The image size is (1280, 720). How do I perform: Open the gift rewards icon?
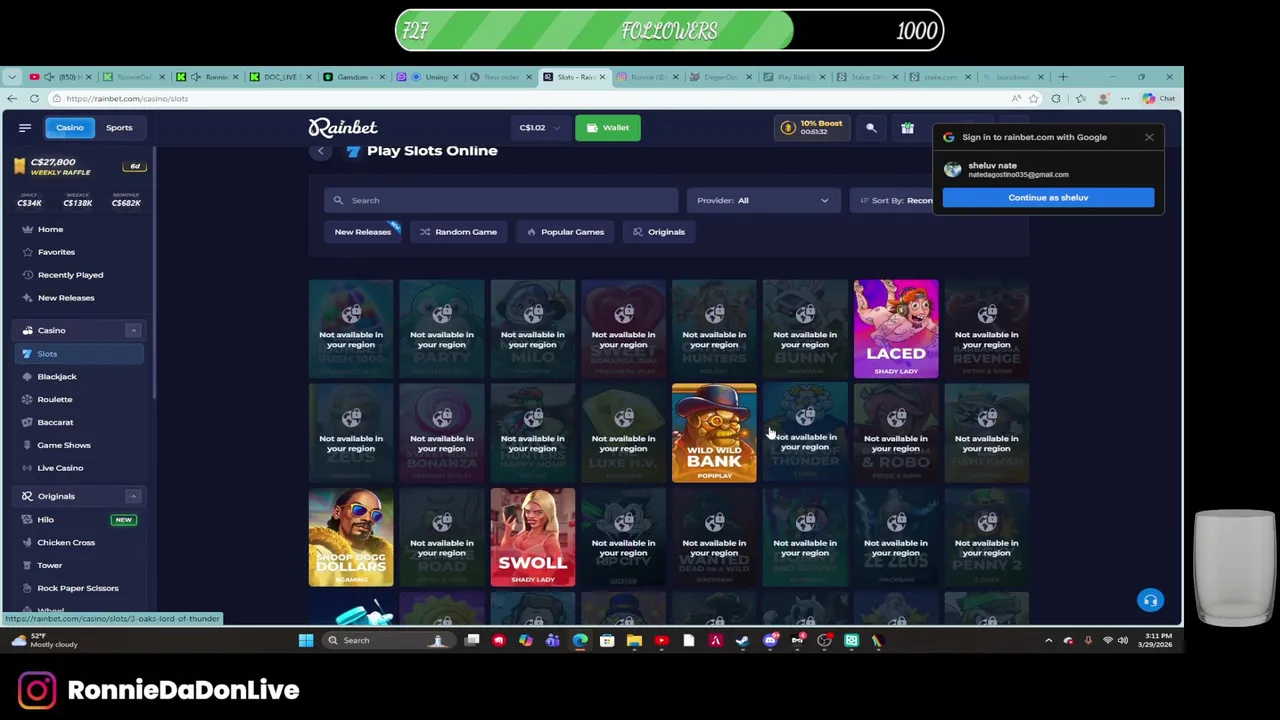click(x=907, y=127)
